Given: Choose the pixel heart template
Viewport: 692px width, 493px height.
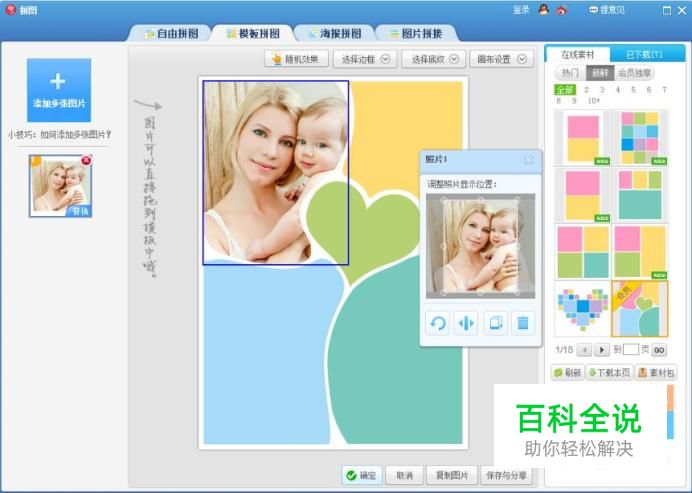Looking at the screenshot, I should coord(583,309).
